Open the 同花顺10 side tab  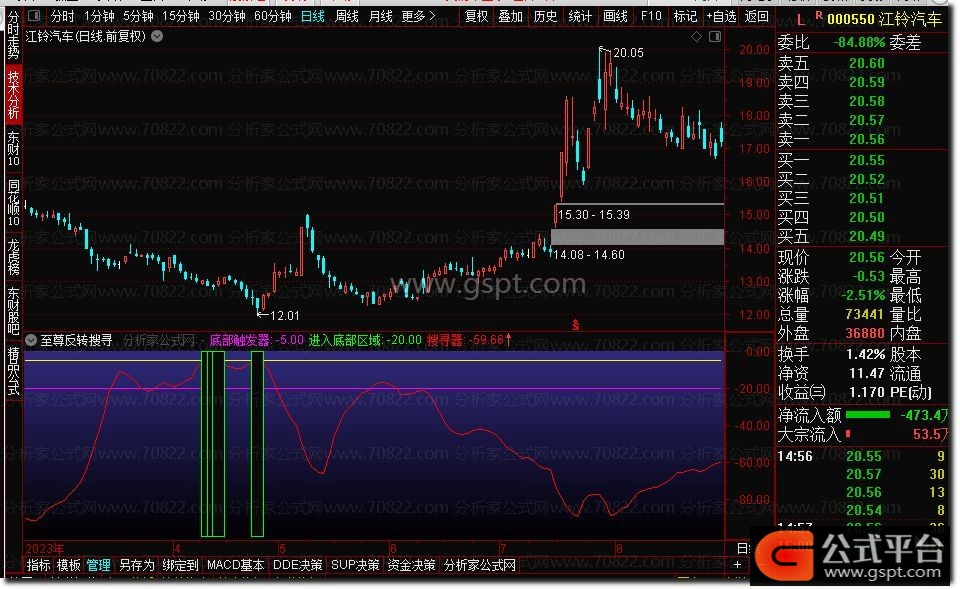click(x=13, y=203)
